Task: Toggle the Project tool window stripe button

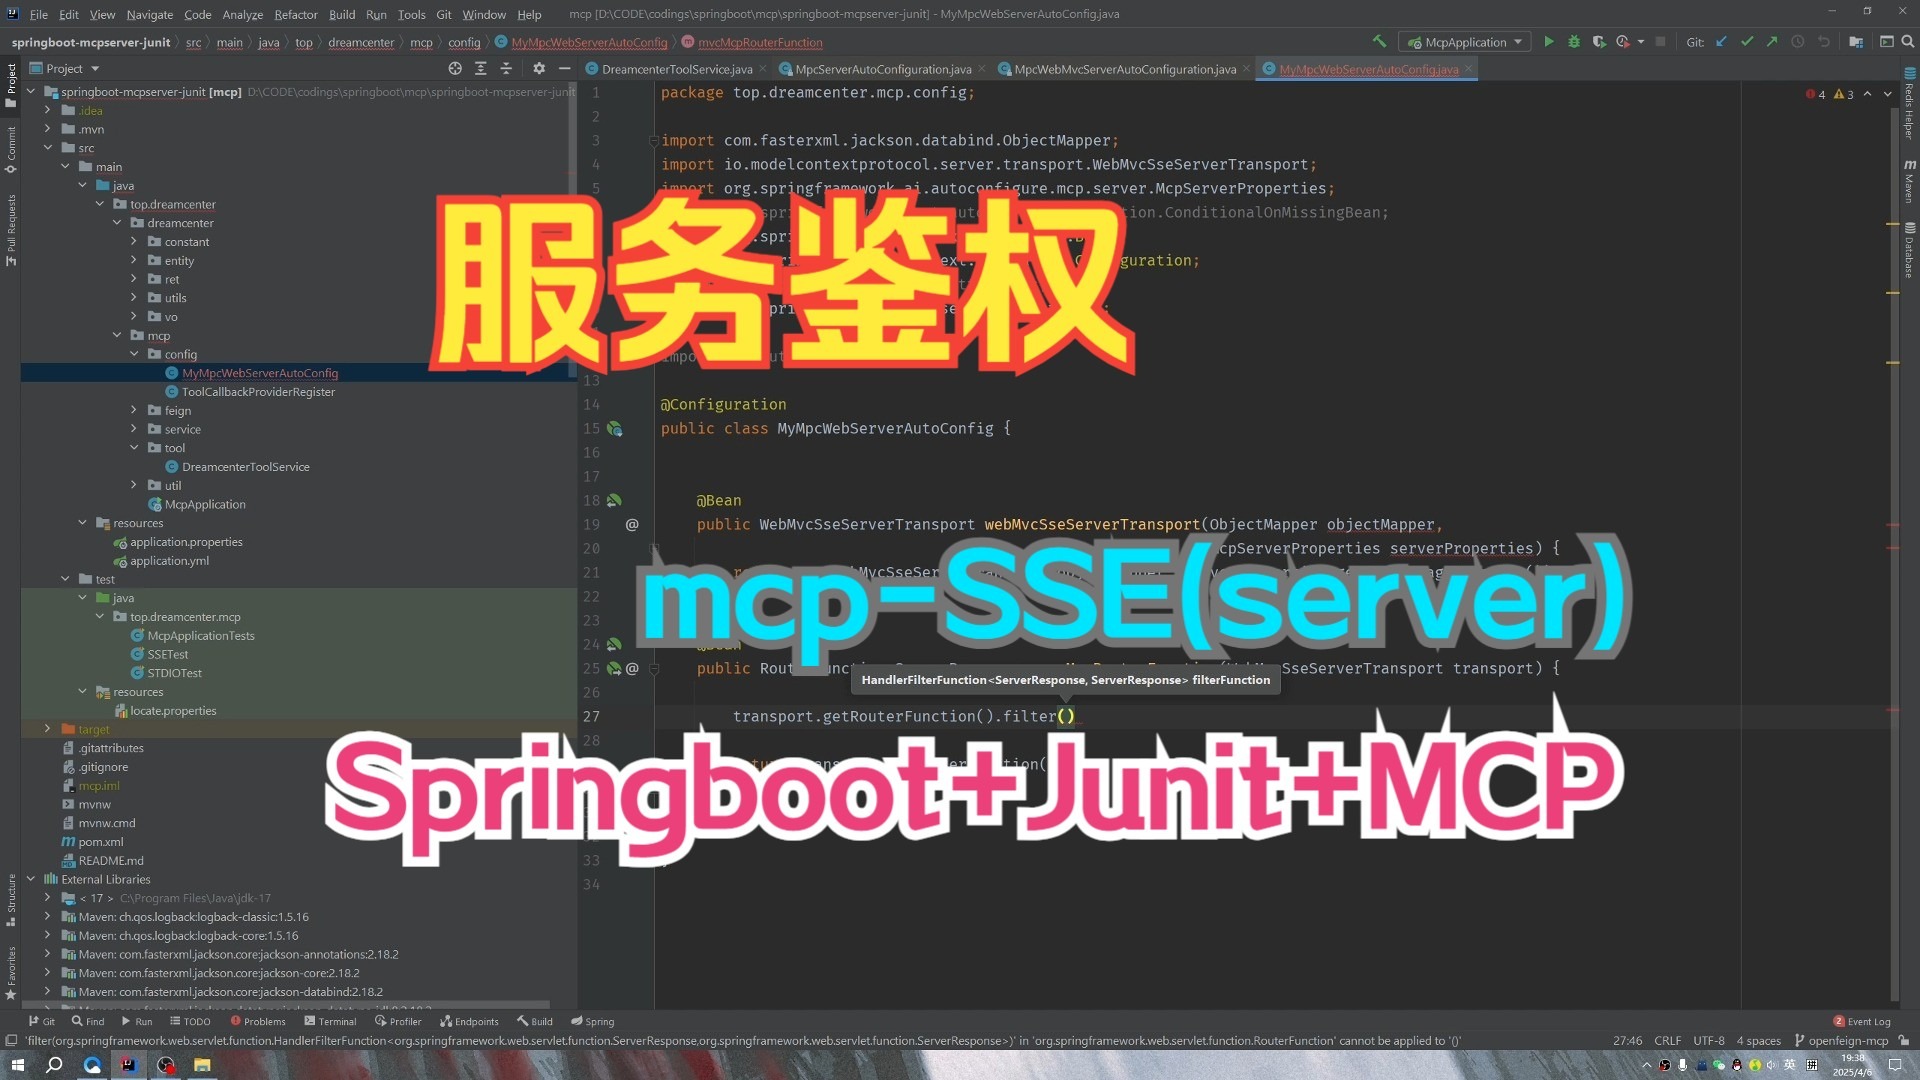Action: [x=11, y=85]
